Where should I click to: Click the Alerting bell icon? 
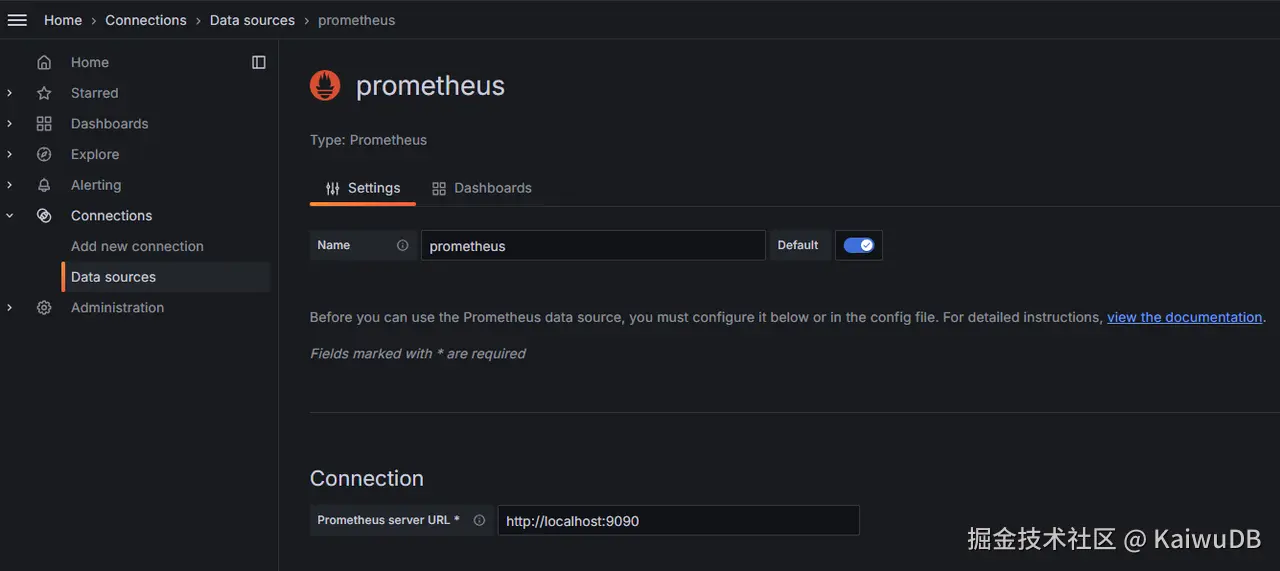44,185
